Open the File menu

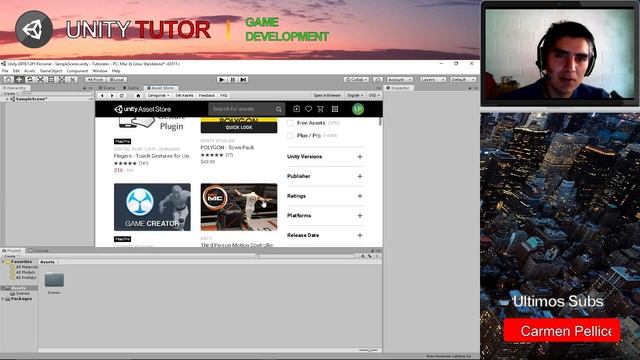(5, 71)
